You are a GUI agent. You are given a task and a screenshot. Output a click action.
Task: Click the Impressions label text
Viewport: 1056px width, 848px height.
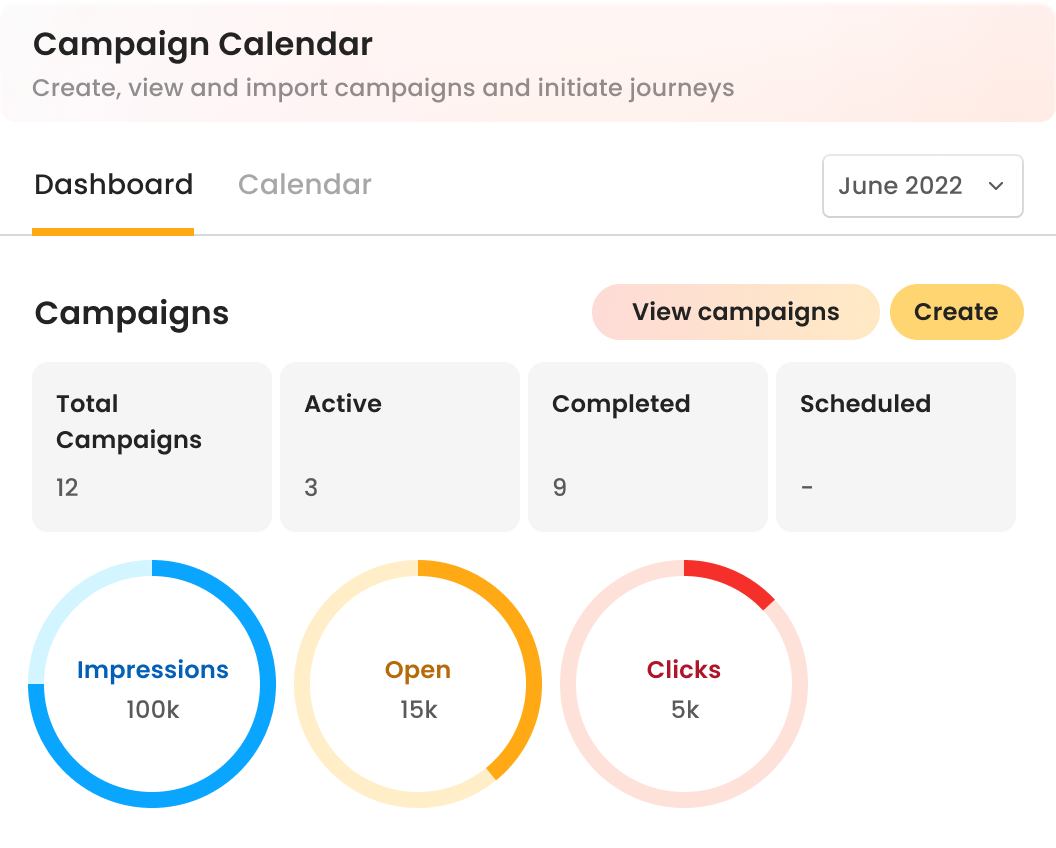tap(152, 670)
